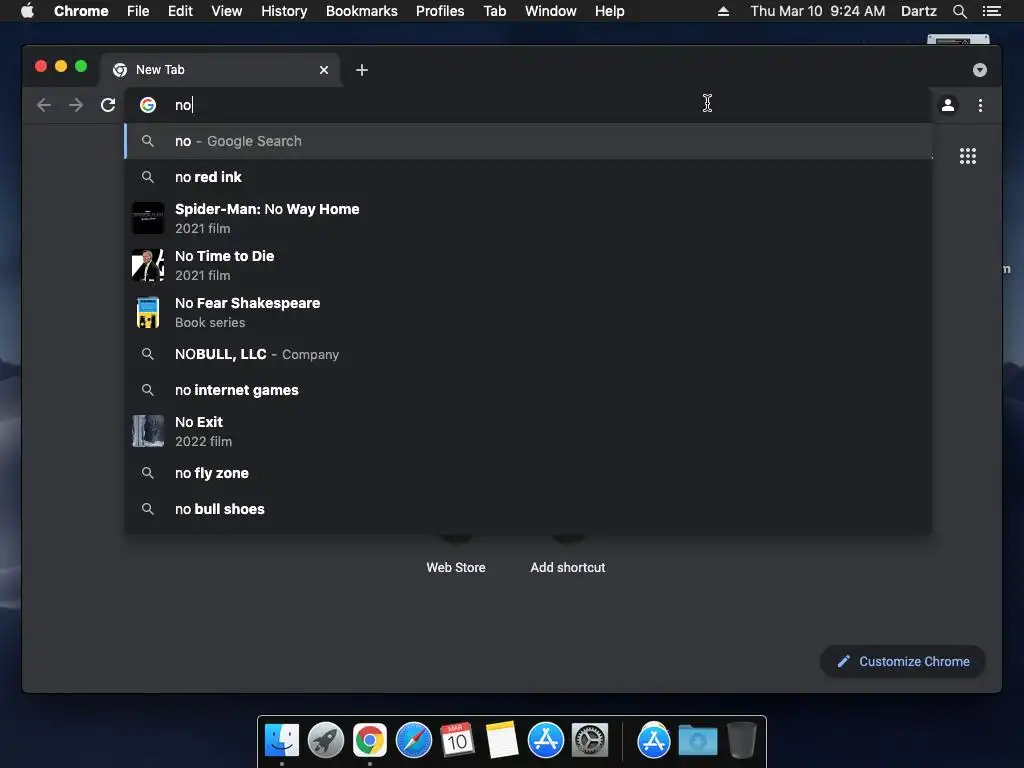Open the View menu
Screen dimensions: 1024x768
pyautogui.click(x=227, y=11)
